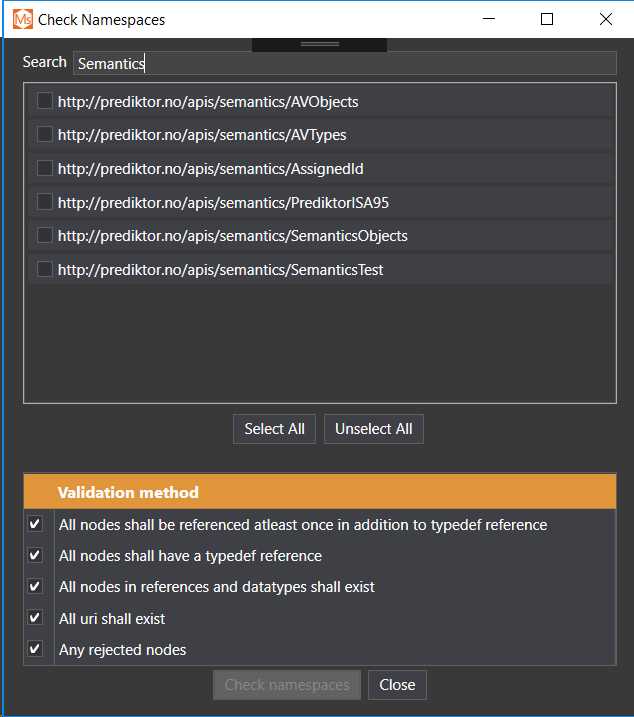Click the grip handle at top center
634x717 pixels.
(319, 44)
